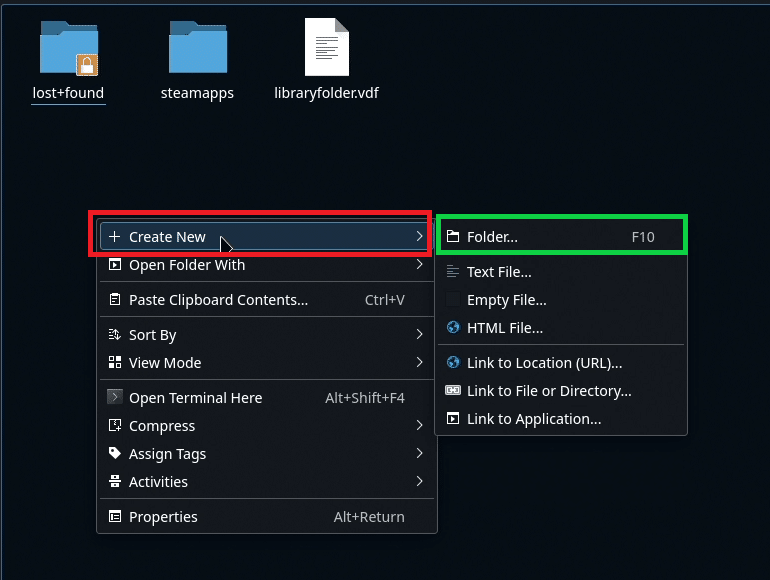Create a new HTML File
770x580 pixels.
click(561, 328)
